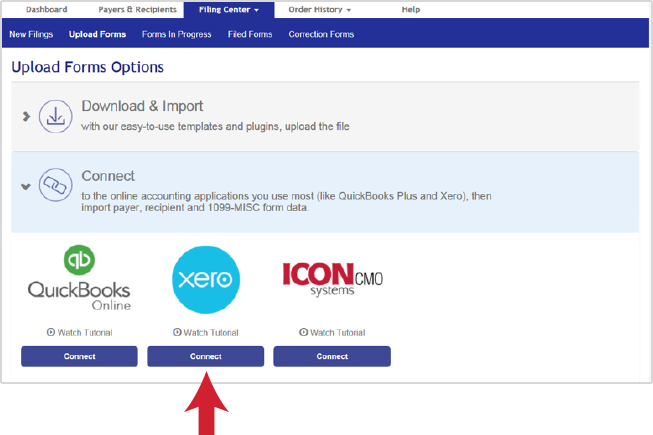653x435 pixels.
Task: Collapse the Connect section chevron
Action: click(x=26, y=186)
